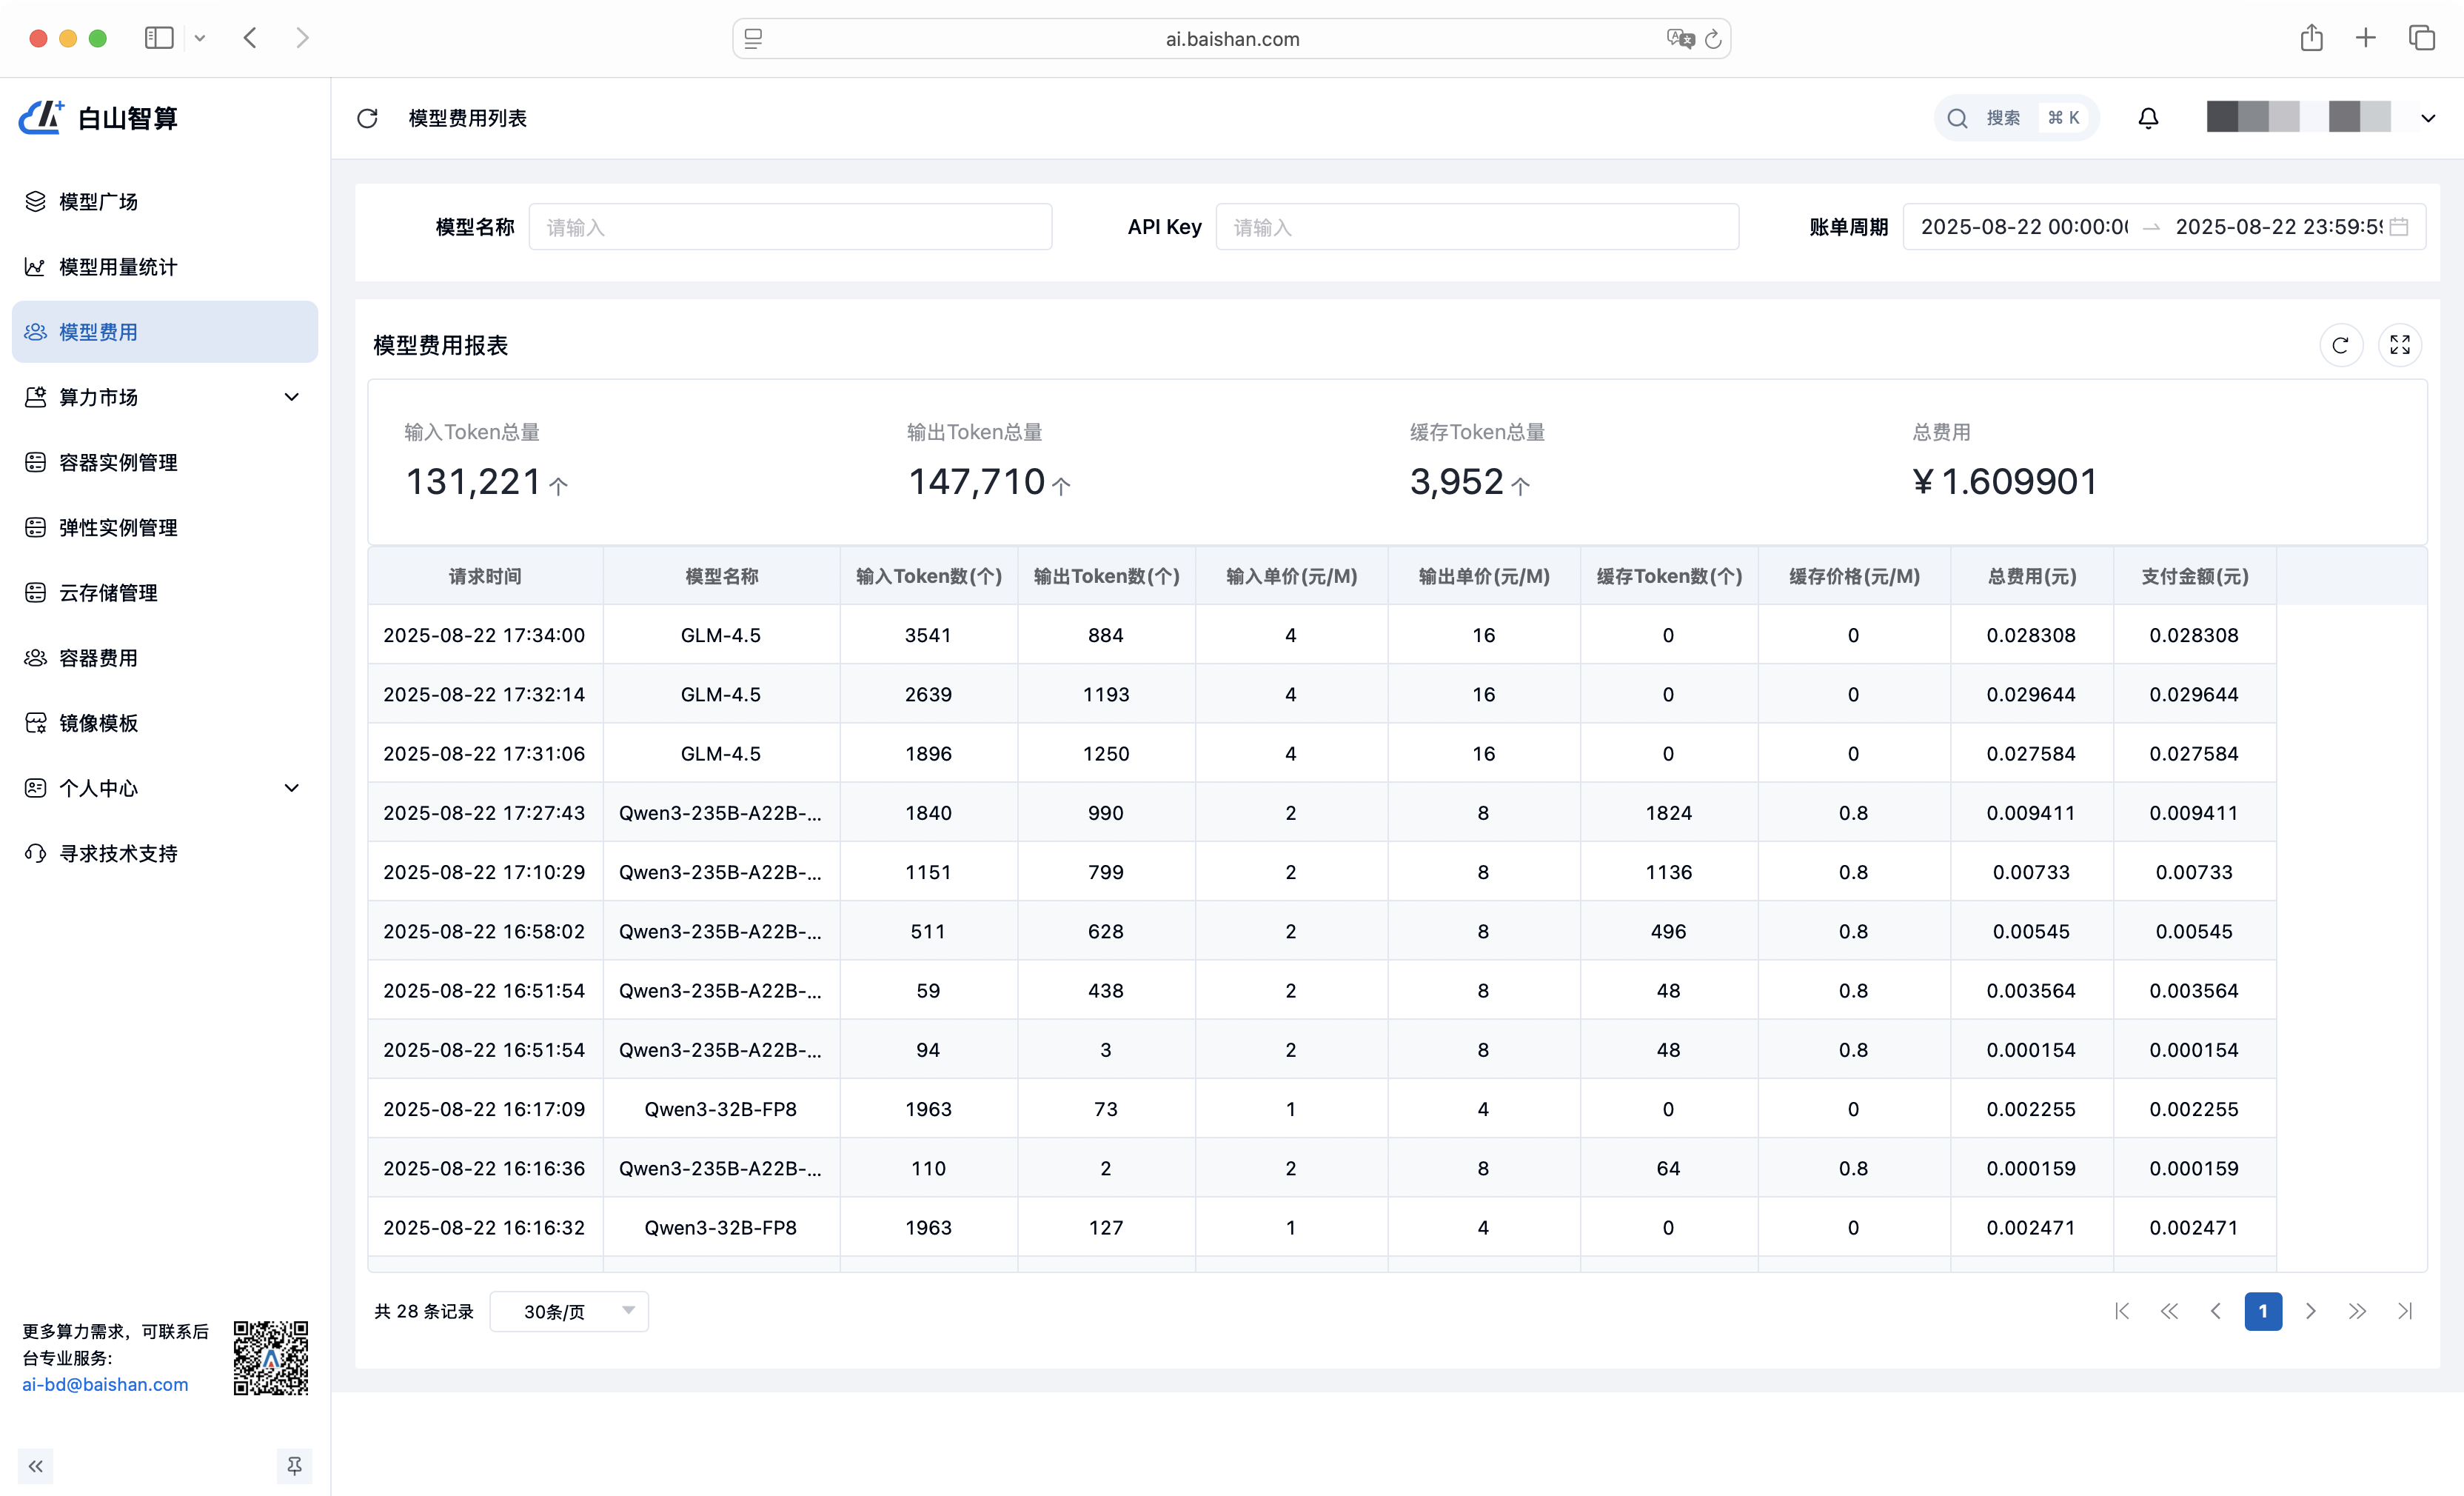Image resolution: width=2464 pixels, height=1496 pixels.
Task: Click the report table refresh icon
Action: point(2340,345)
